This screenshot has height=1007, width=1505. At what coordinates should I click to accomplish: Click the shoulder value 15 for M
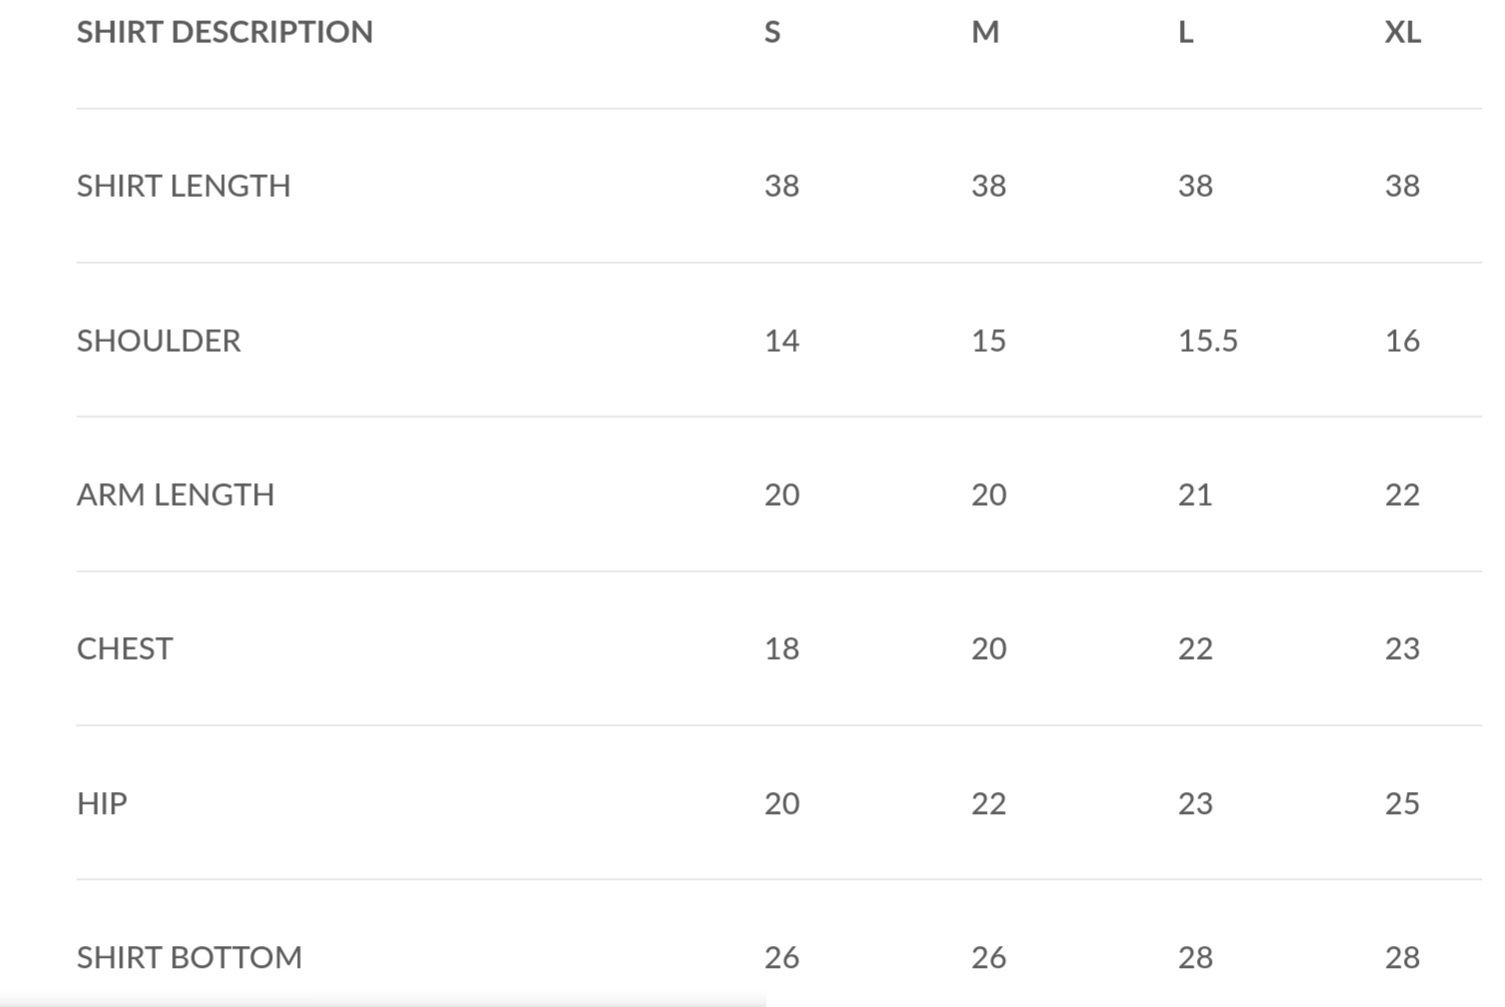(x=989, y=341)
